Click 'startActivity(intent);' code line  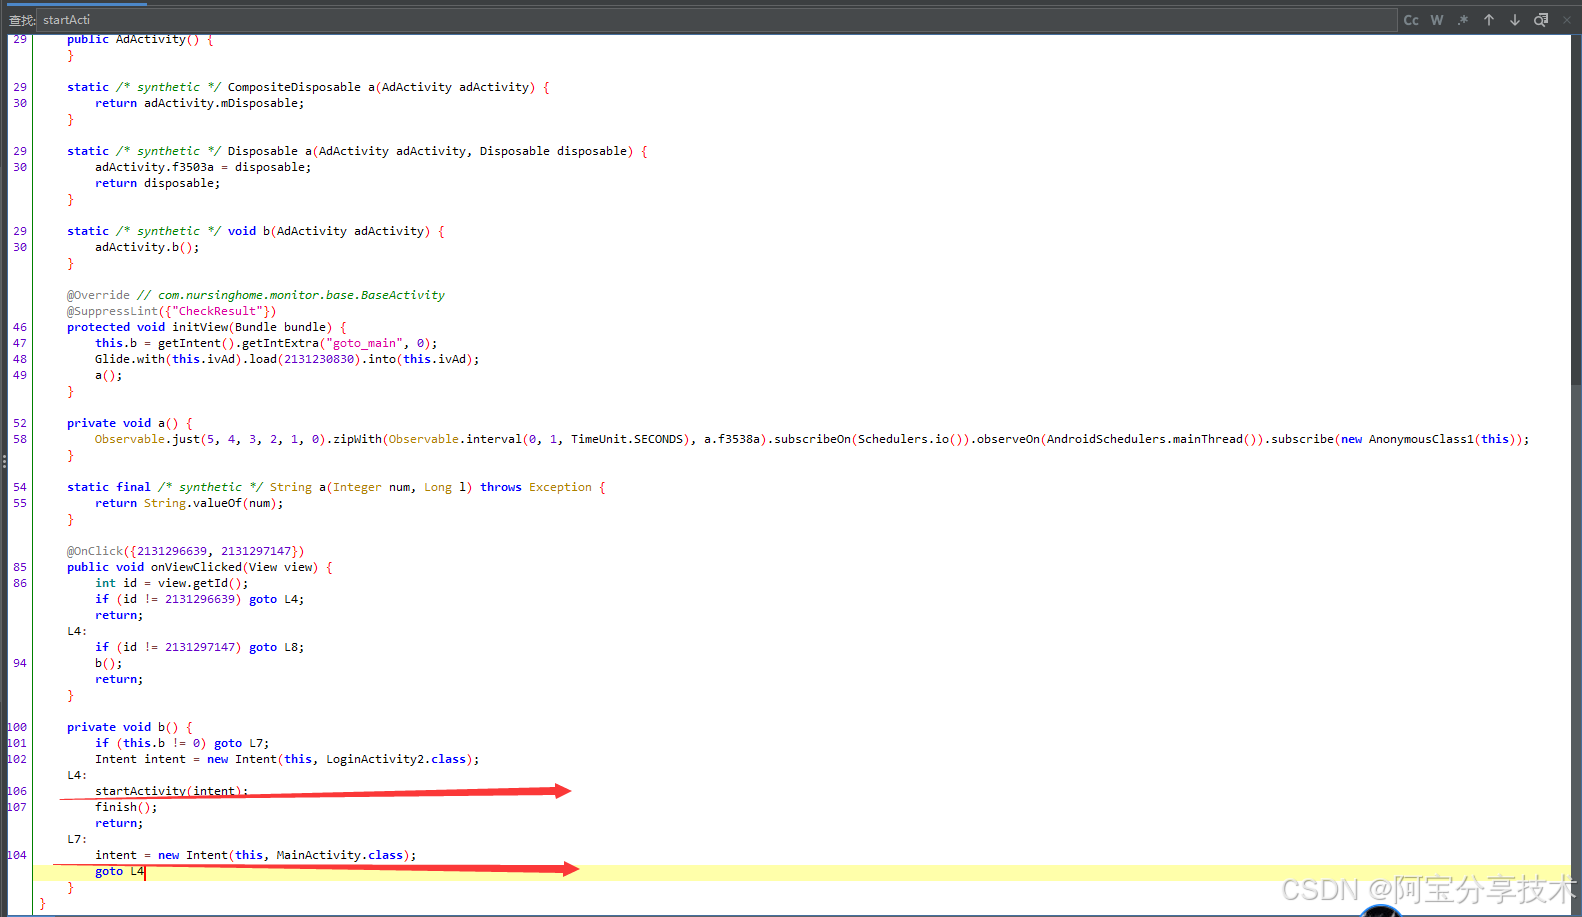pyautogui.click(x=171, y=791)
